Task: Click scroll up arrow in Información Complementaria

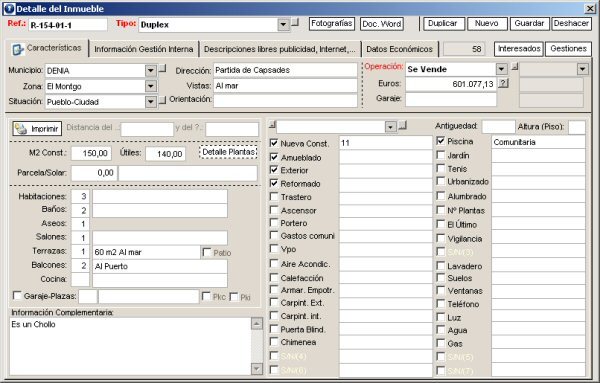Action: tap(257, 324)
